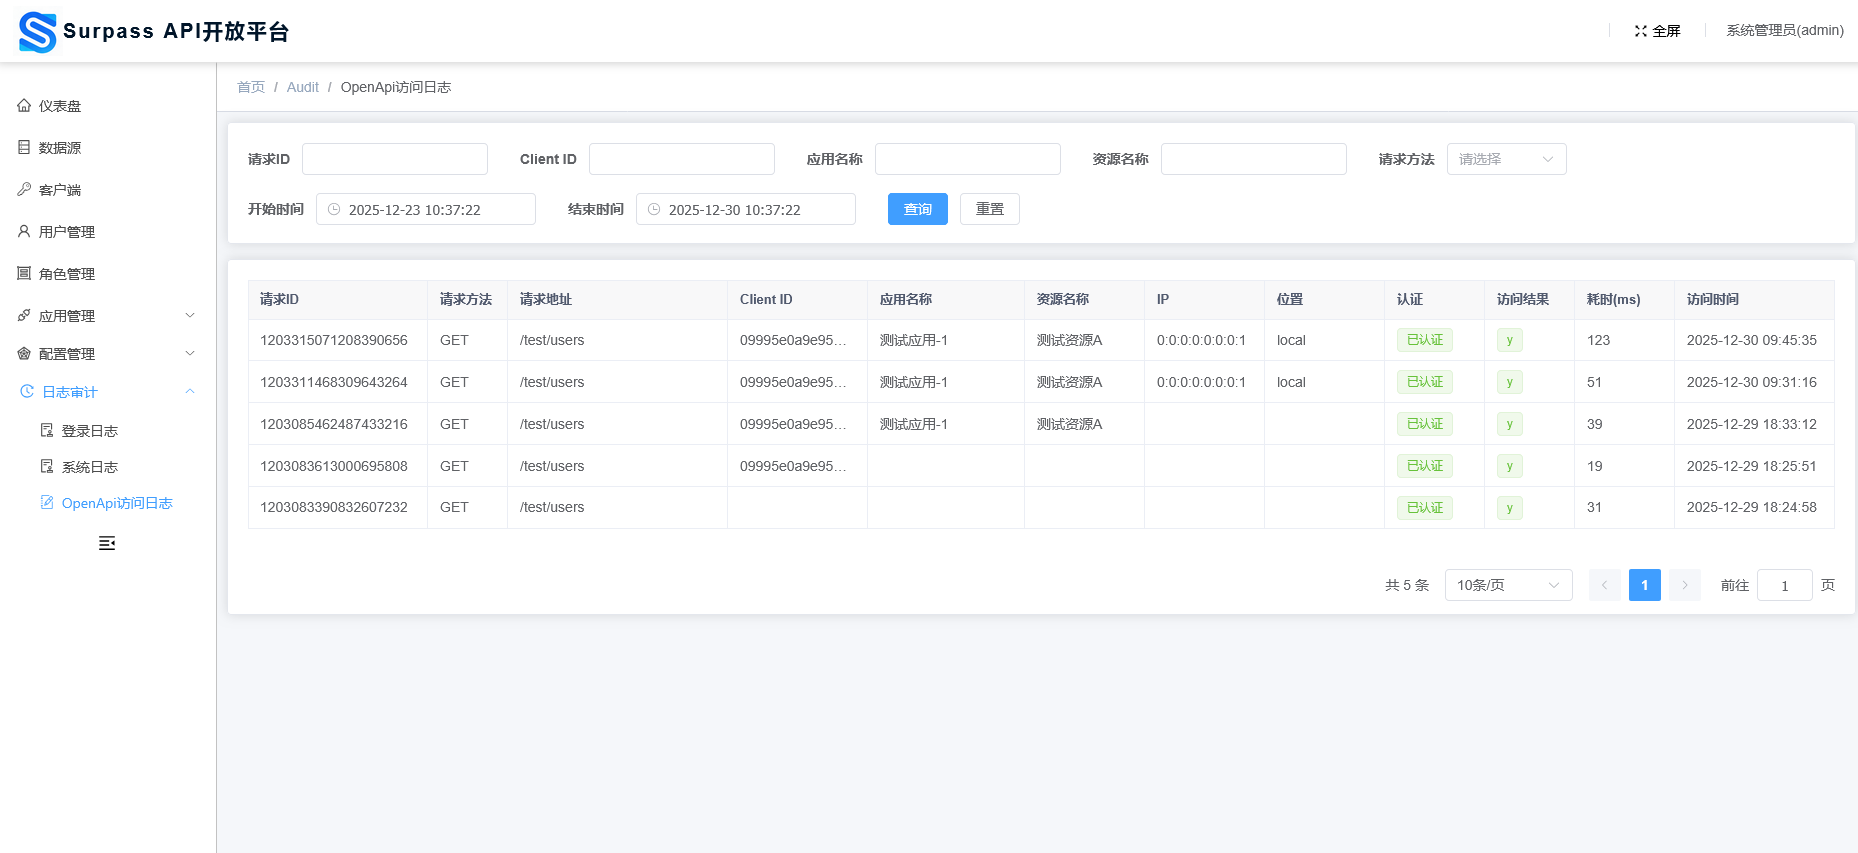Click clock icon in 结束时间 field
1858x853 pixels.
[654, 209]
